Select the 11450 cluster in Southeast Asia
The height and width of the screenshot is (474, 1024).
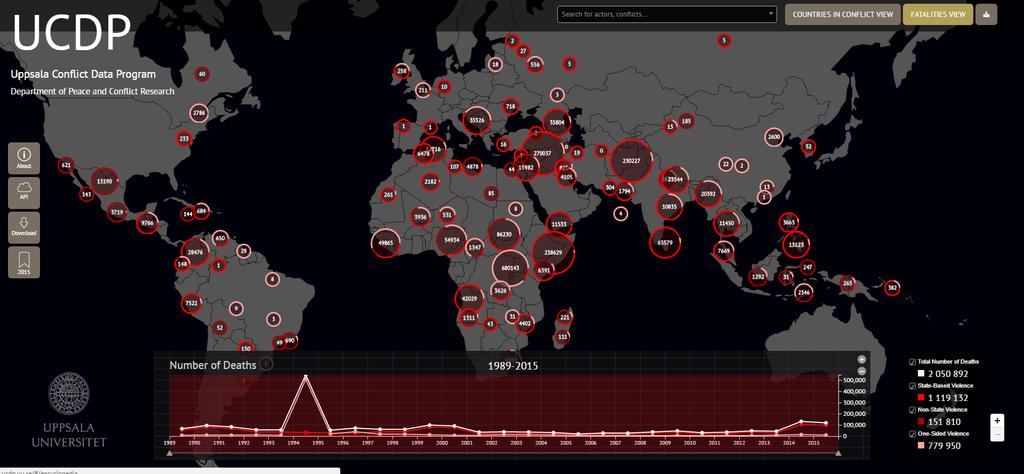tap(727, 223)
